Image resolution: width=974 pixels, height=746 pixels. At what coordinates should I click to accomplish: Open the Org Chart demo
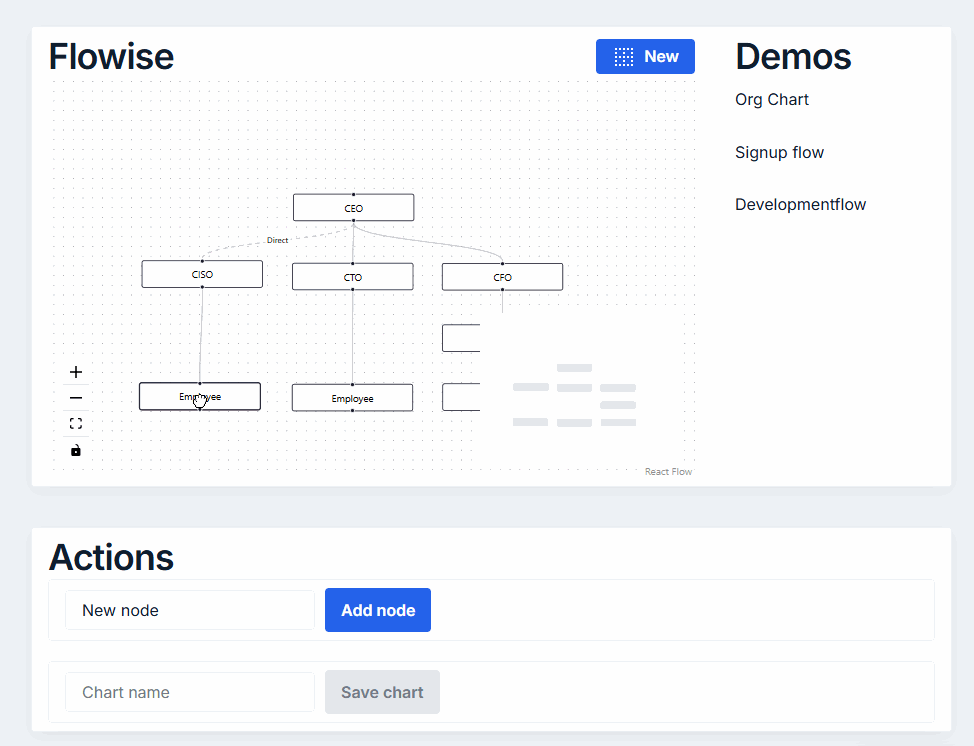[x=771, y=99]
